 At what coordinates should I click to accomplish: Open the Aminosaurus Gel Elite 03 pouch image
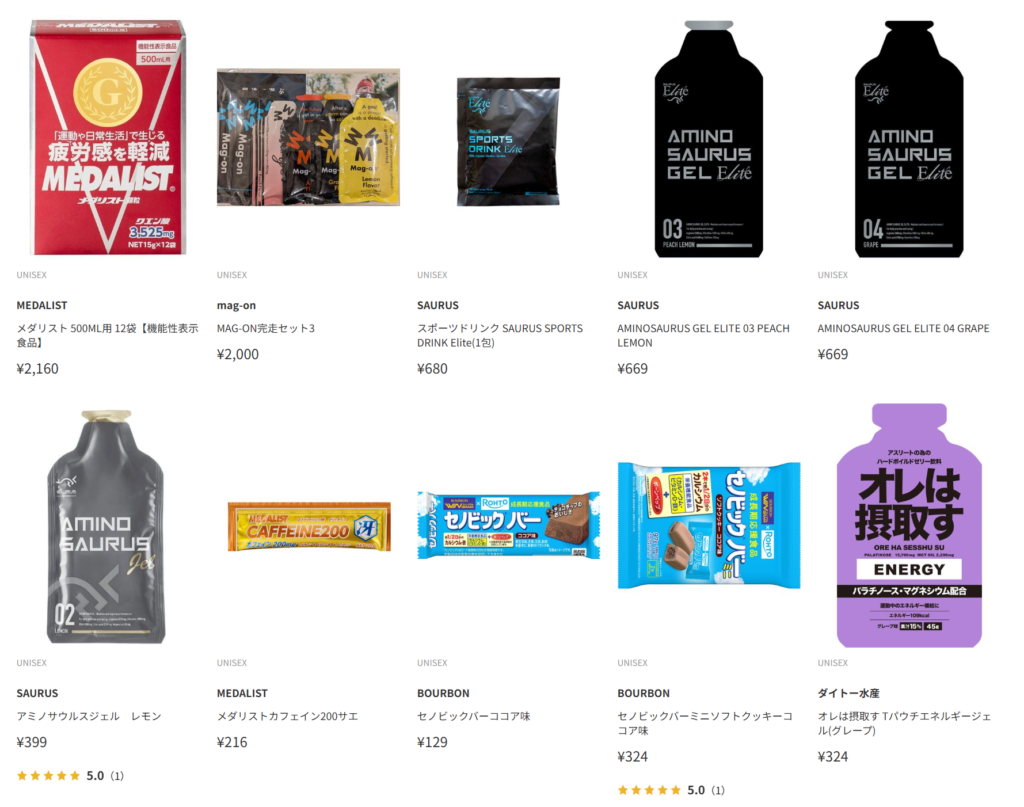[x=709, y=138]
